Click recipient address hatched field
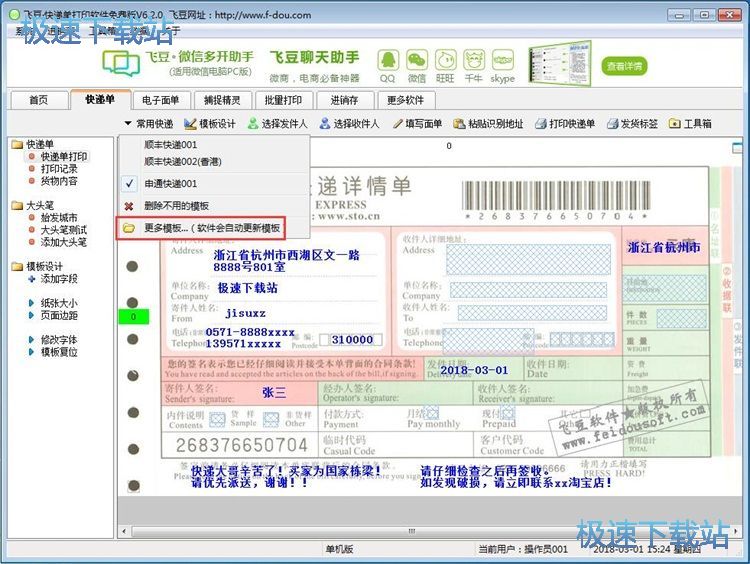Viewport: 750px width, 564px height. 529,259
